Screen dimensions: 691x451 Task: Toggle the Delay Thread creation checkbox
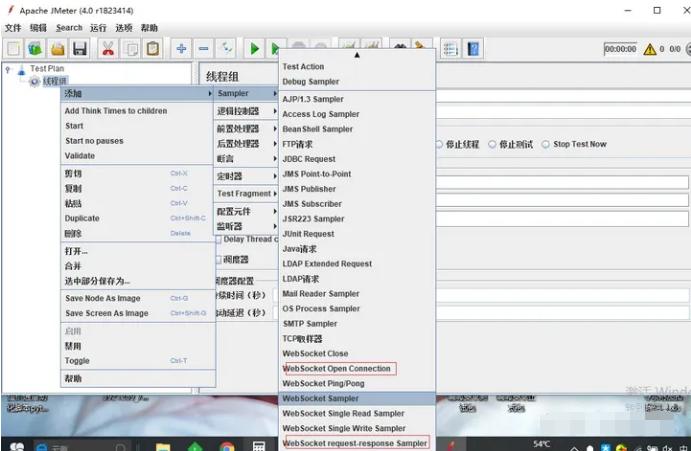pos(219,239)
